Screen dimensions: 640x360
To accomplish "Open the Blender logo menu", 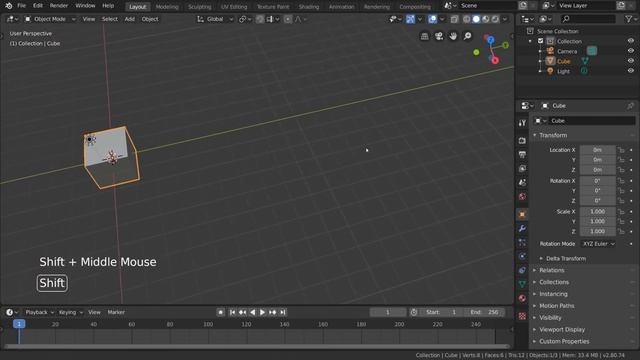I will (x=9, y=6).
